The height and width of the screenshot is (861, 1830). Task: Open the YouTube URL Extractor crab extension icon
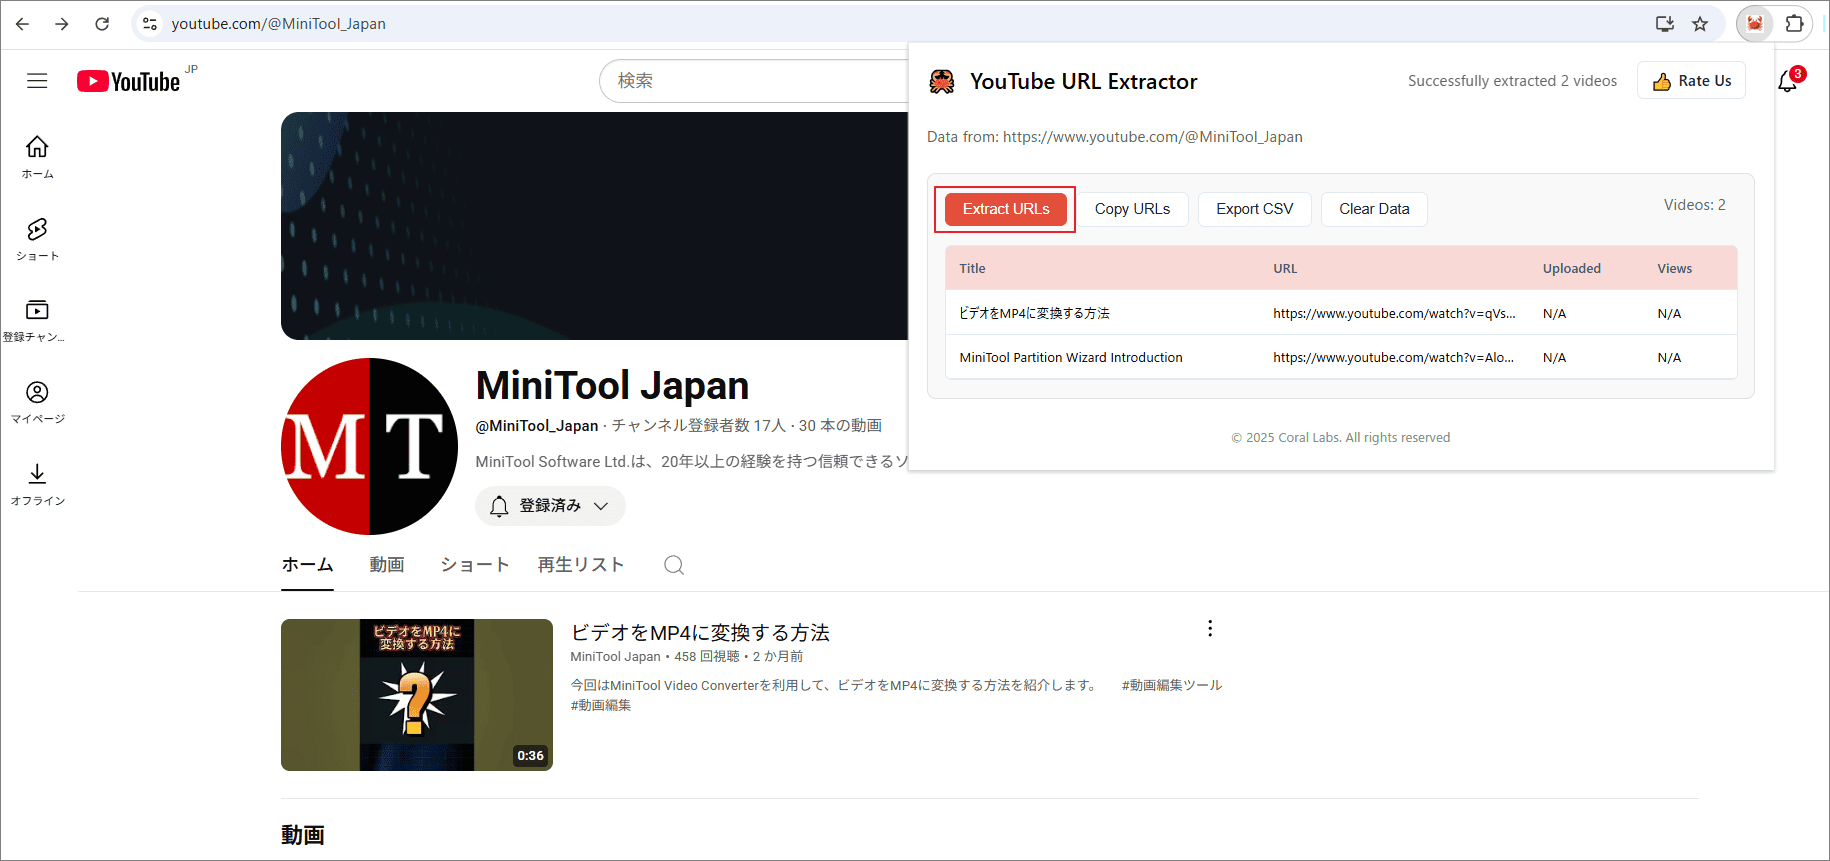pyautogui.click(x=1755, y=24)
